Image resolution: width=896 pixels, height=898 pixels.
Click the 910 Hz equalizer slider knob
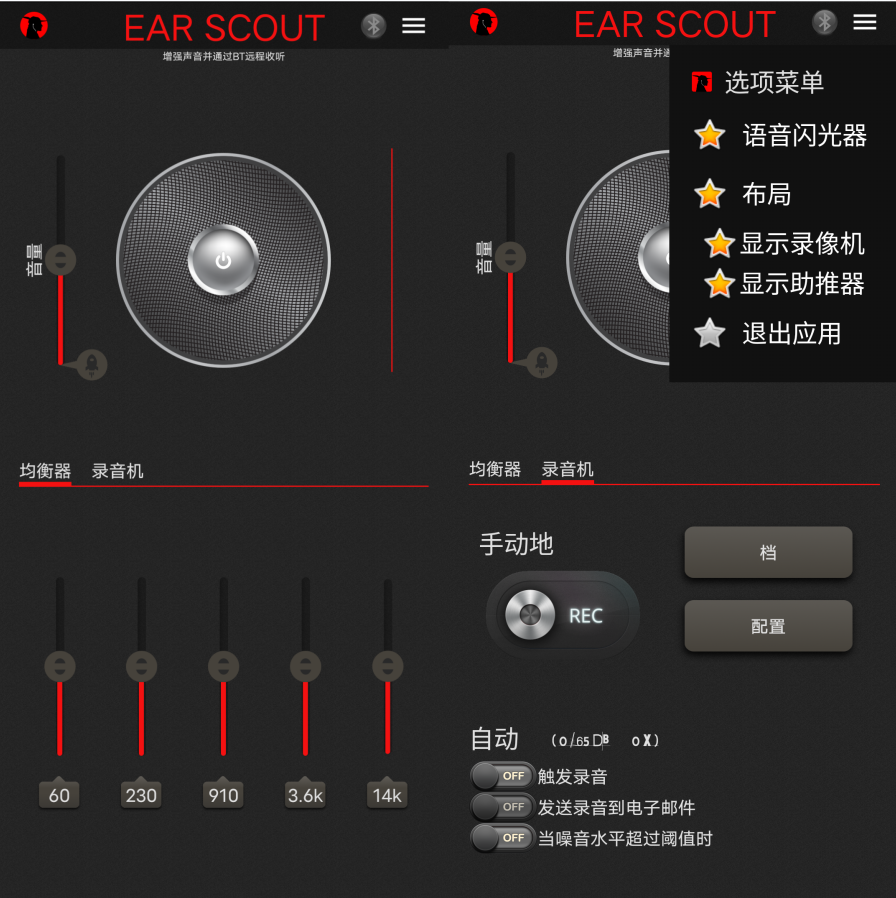(223, 667)
